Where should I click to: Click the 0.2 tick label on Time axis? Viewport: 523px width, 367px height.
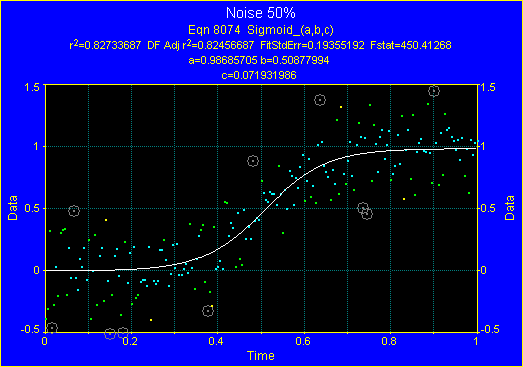130,341
